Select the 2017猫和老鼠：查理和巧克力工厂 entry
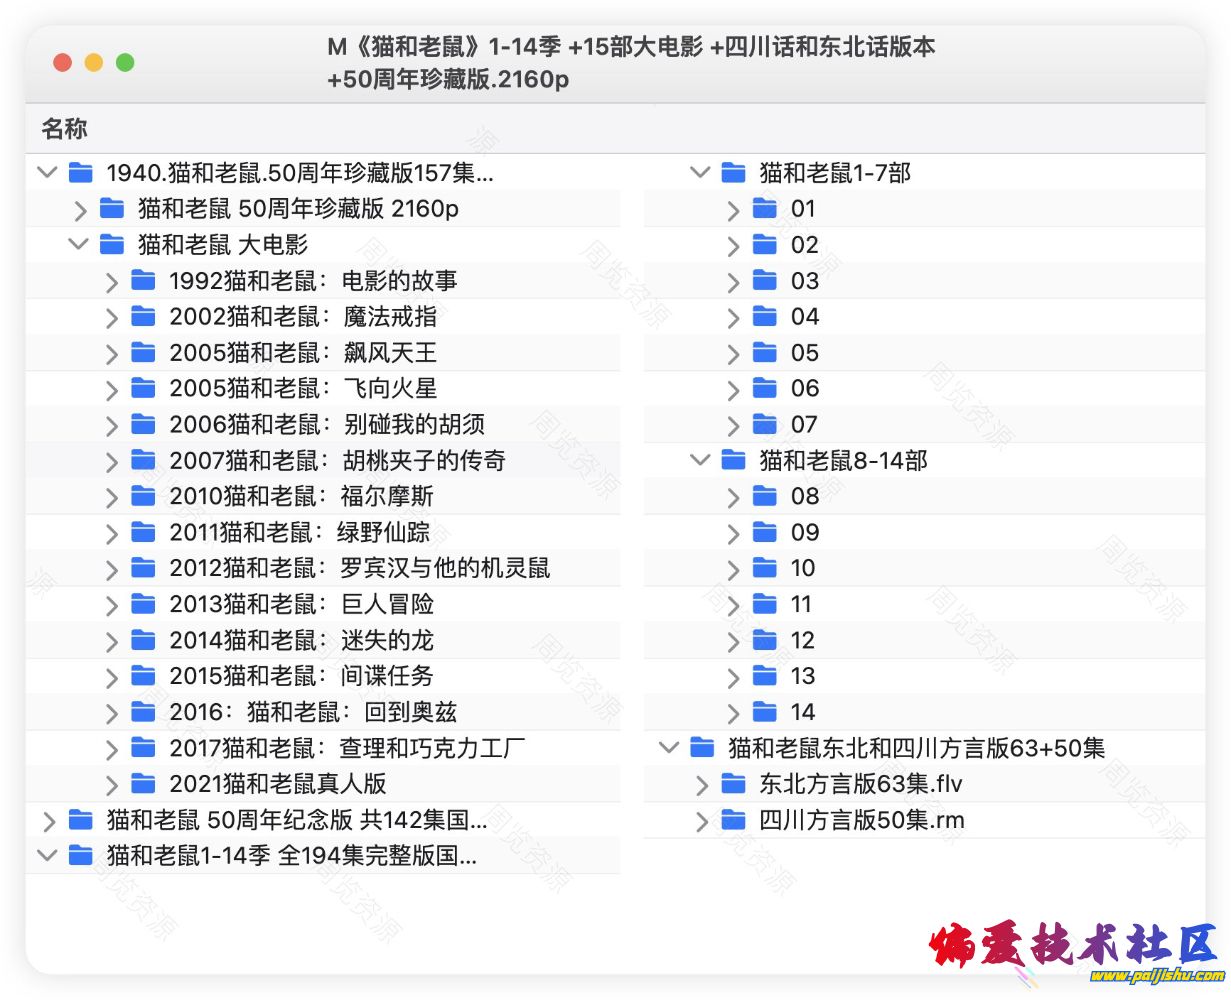Image resolution: width=1231 pixels, height=1000 pixels. click(346, 748)
